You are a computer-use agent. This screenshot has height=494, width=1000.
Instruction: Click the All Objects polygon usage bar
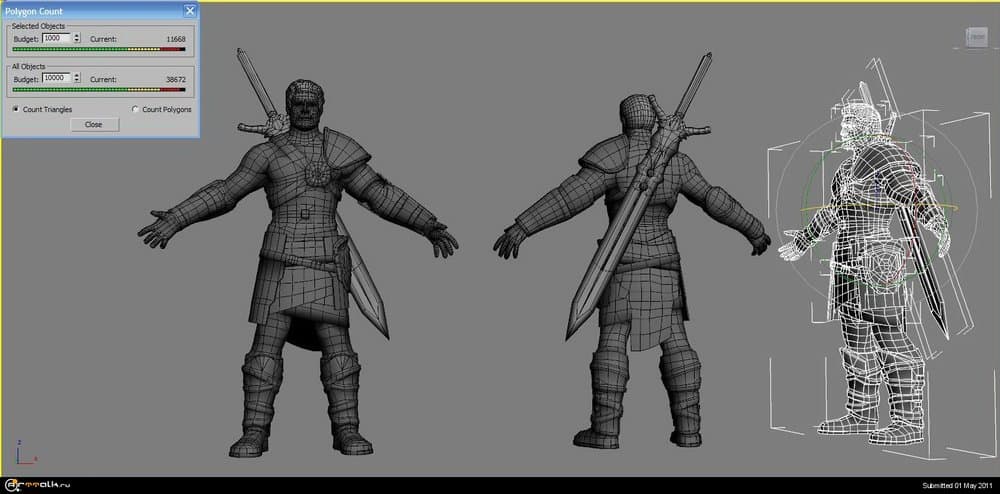pyautogui.click(x=99, y=88)
